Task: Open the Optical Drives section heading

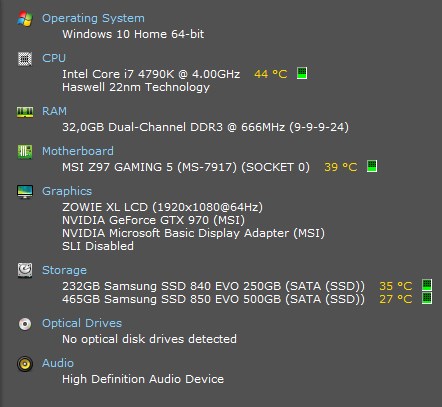Action: coord(82,323)
